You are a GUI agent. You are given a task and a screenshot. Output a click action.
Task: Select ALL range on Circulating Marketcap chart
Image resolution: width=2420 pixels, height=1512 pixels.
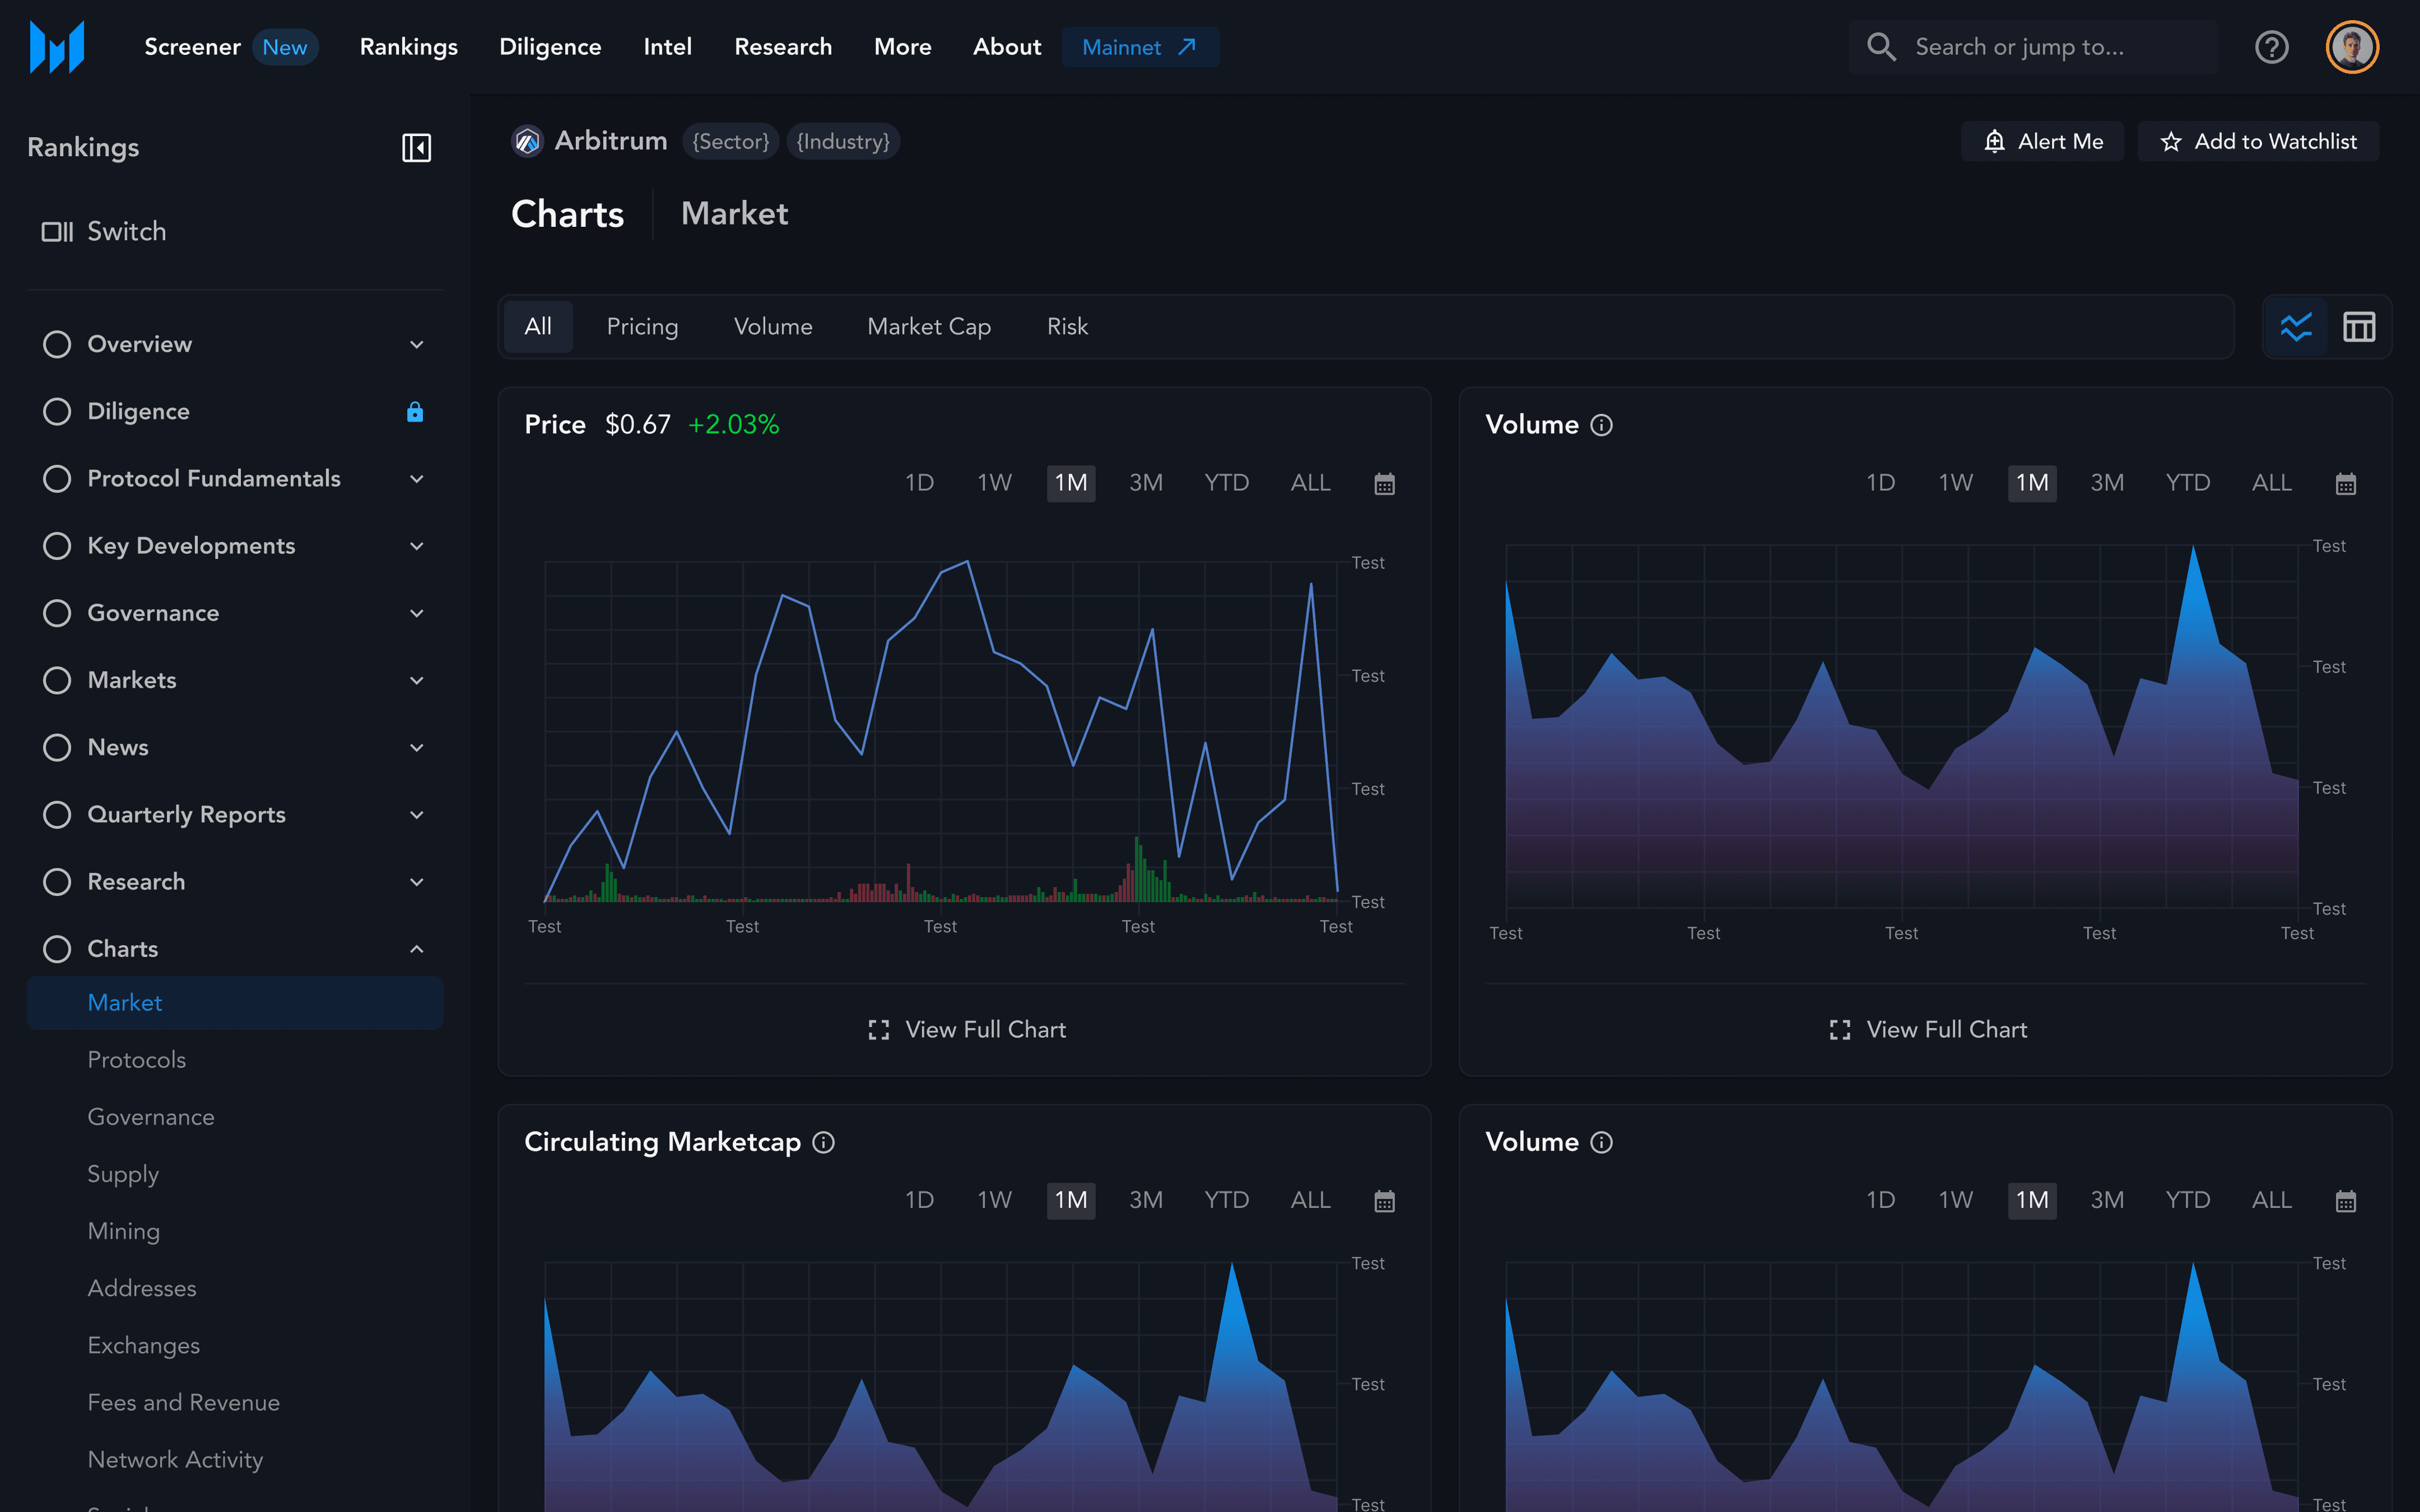(x=1310, y=1201)
